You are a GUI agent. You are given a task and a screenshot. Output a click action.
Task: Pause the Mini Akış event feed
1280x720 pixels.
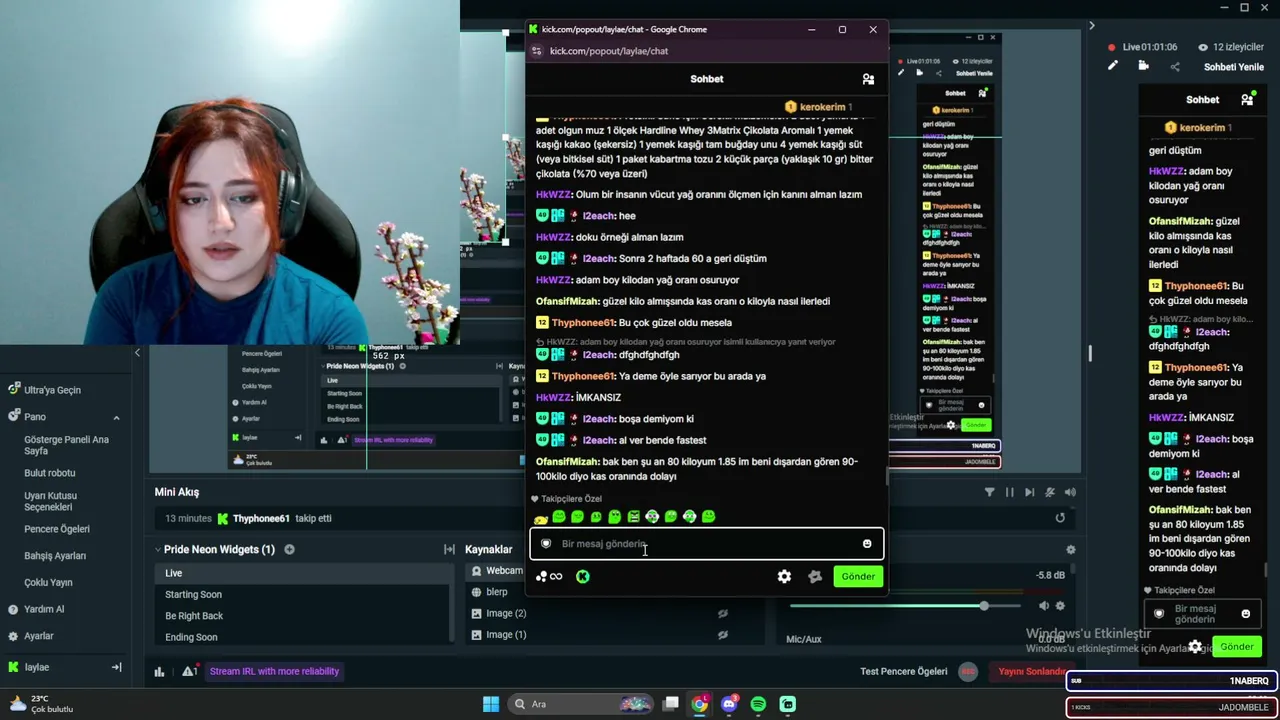point(1009,492)
